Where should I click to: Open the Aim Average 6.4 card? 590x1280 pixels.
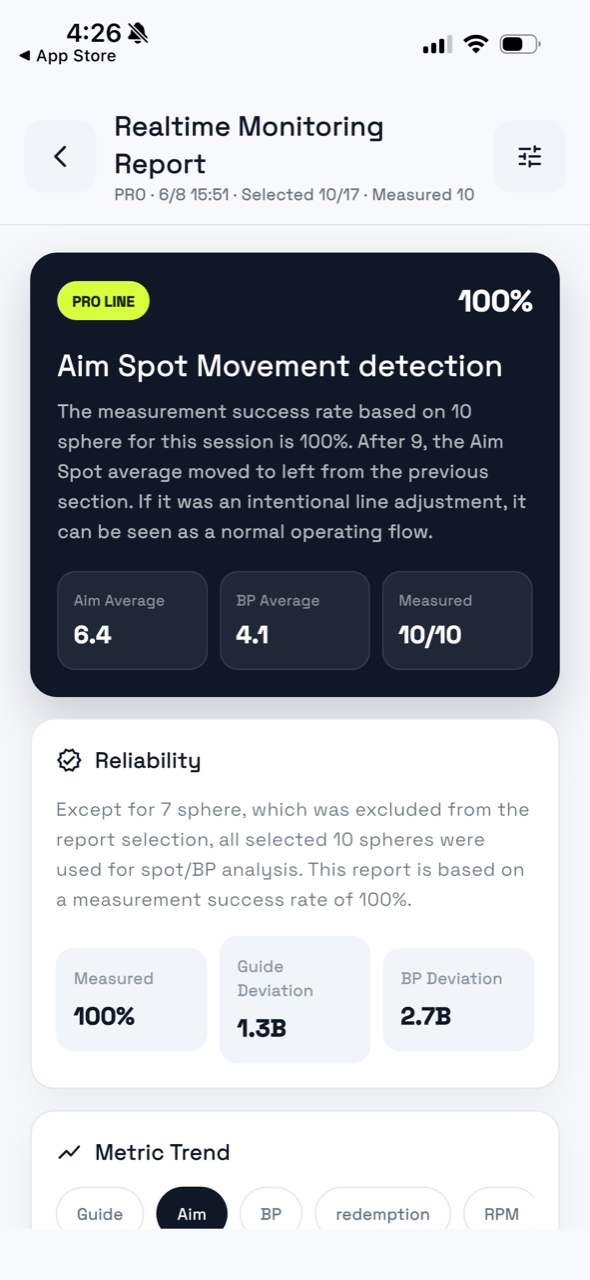coord(132,620)
